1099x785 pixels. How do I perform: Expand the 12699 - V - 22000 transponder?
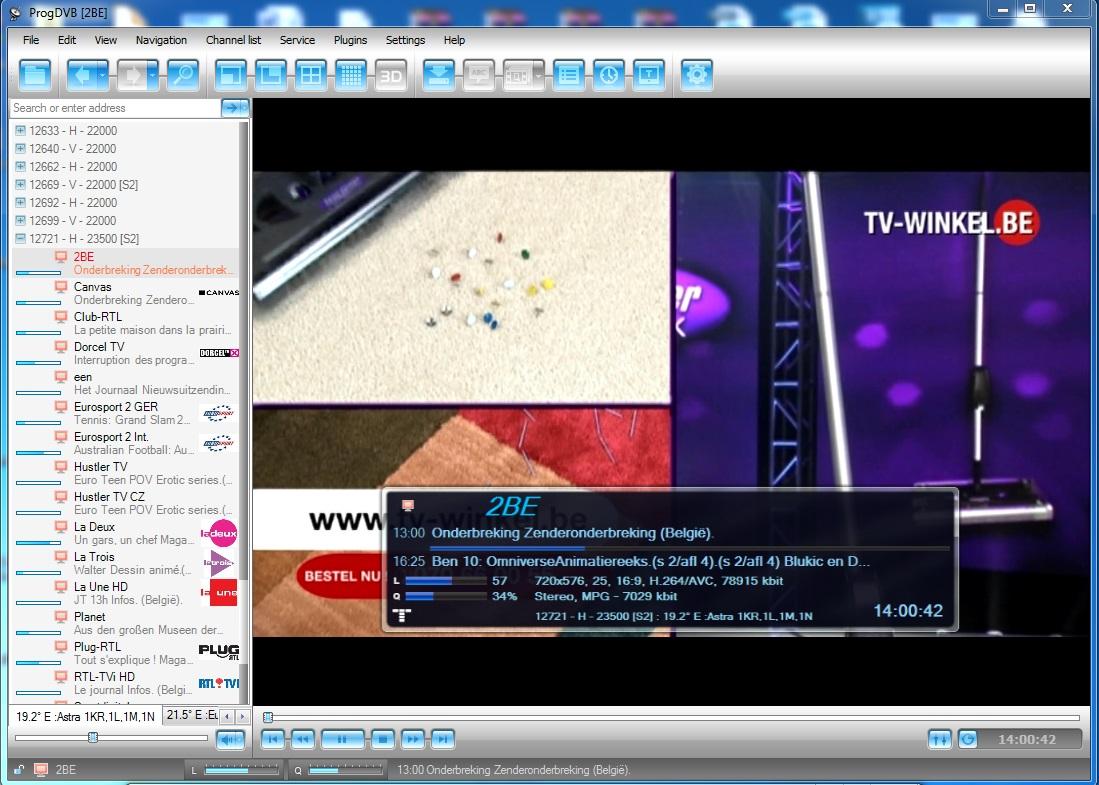pos(20,221)
